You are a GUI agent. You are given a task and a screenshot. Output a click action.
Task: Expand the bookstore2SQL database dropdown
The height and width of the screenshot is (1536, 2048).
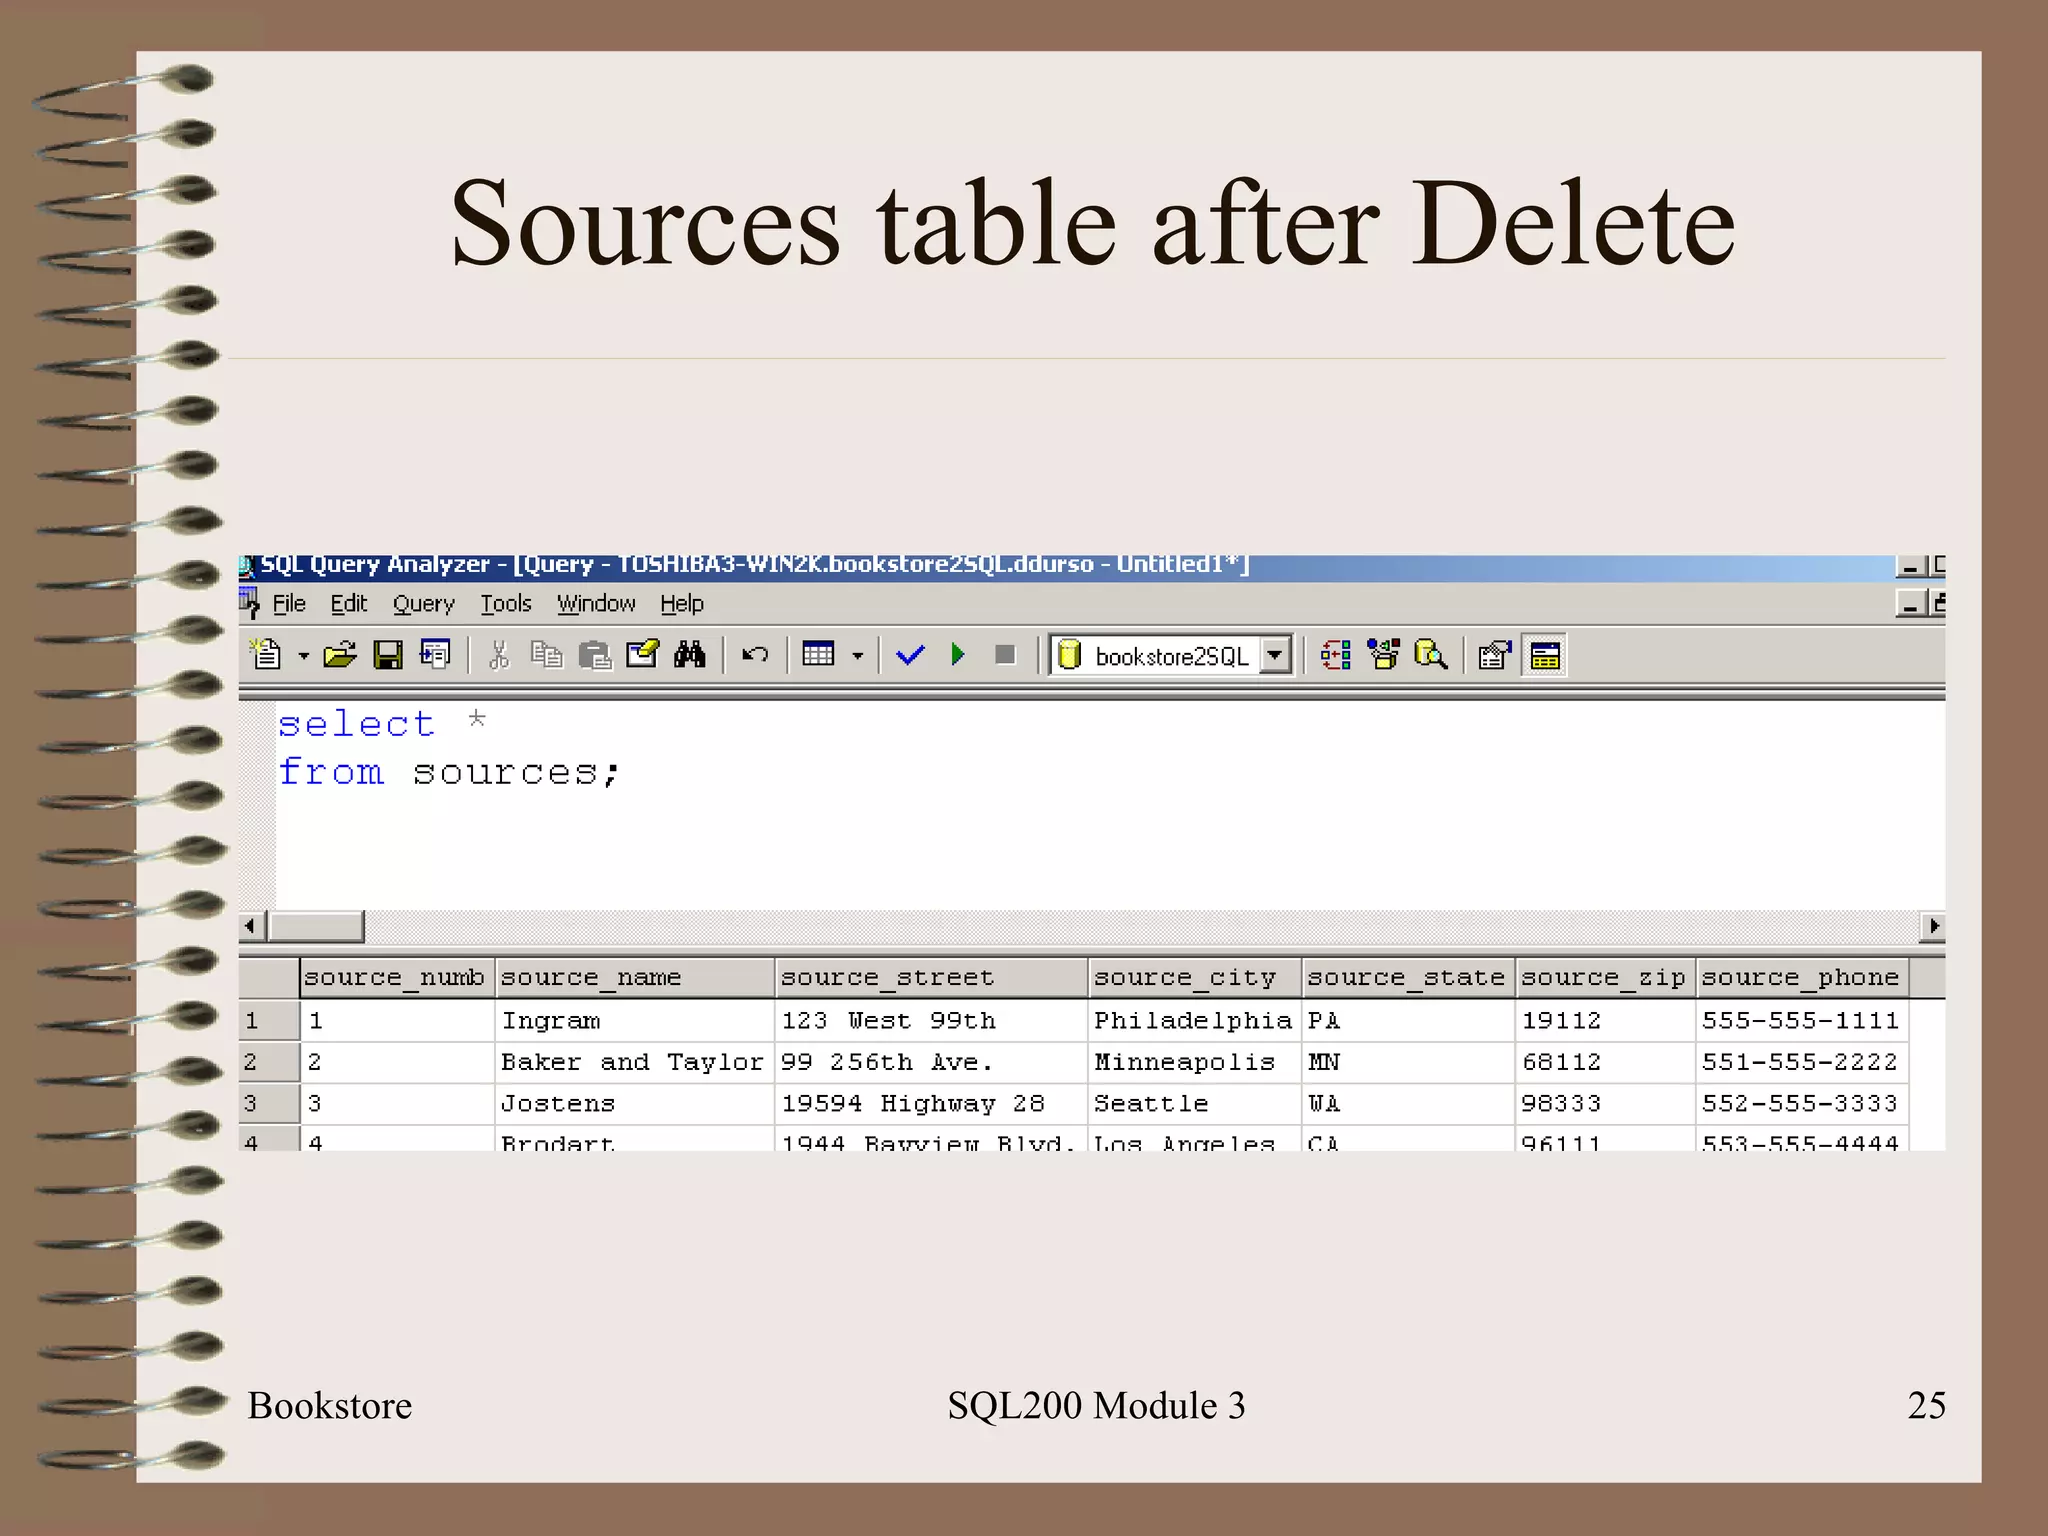tap(1275, 656)
